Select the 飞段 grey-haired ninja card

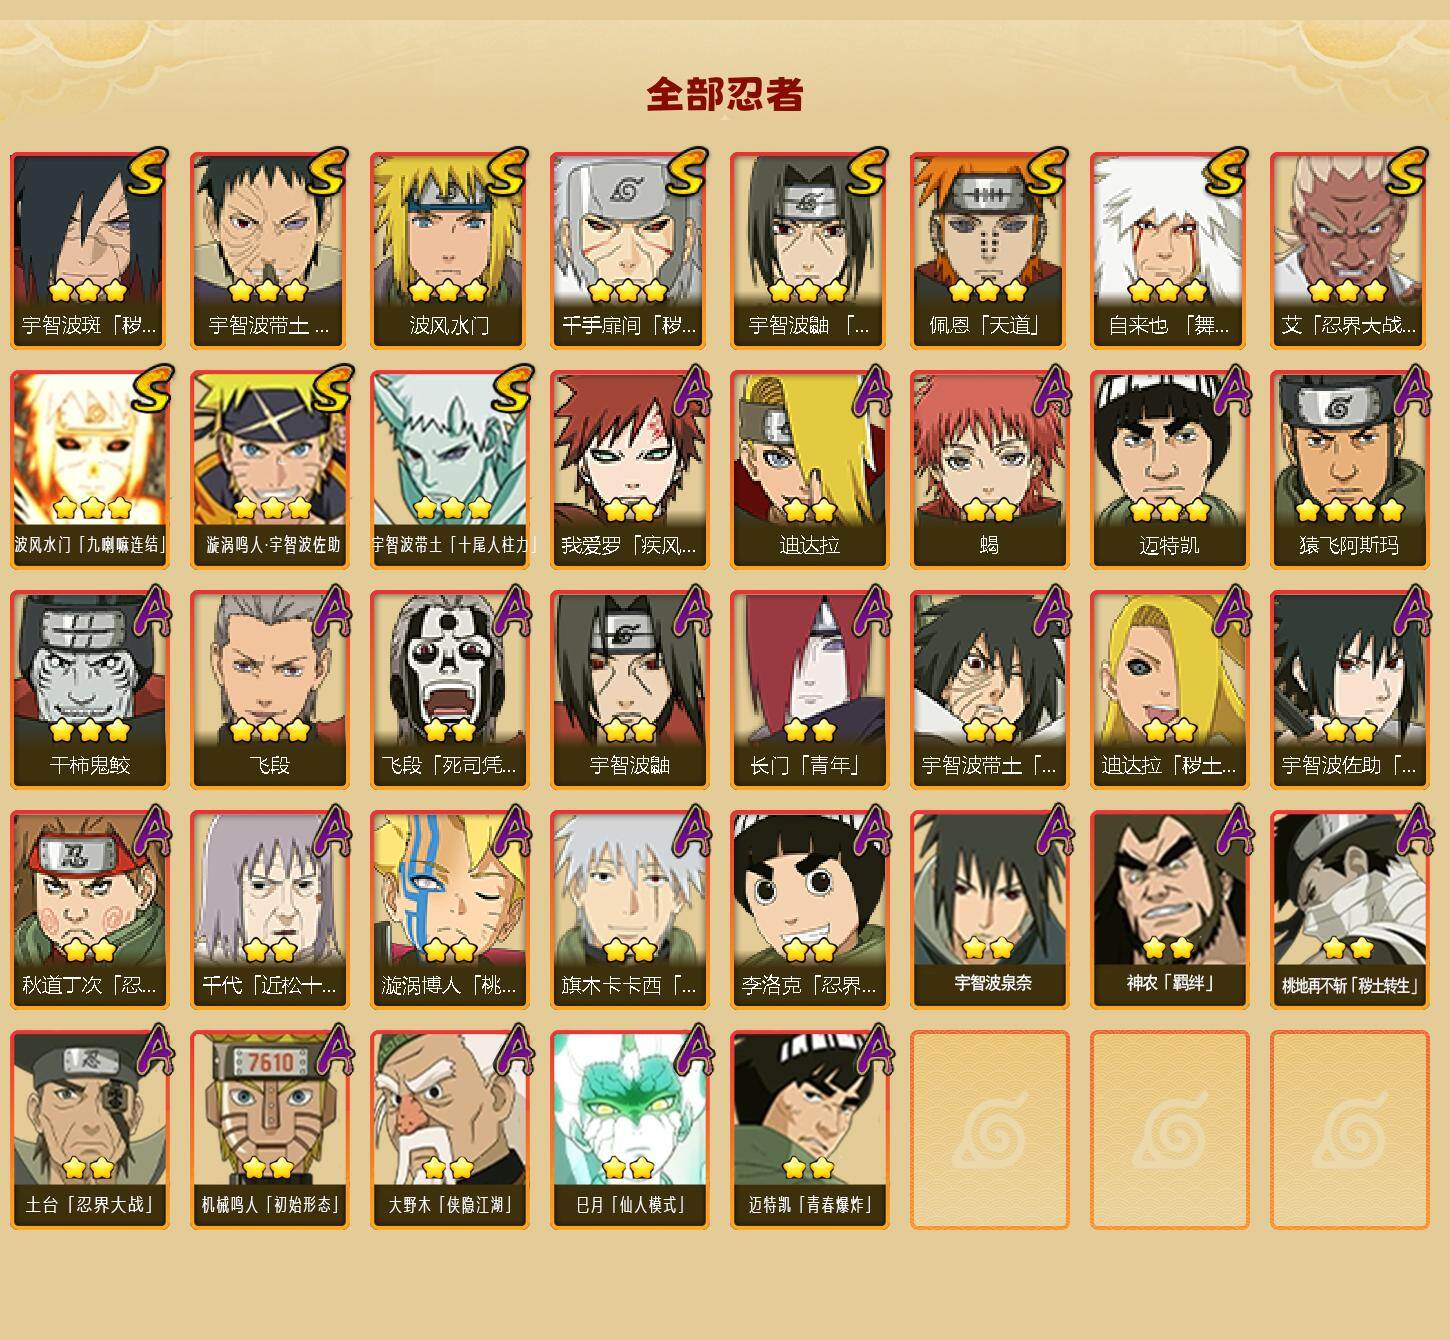[269, 690]
